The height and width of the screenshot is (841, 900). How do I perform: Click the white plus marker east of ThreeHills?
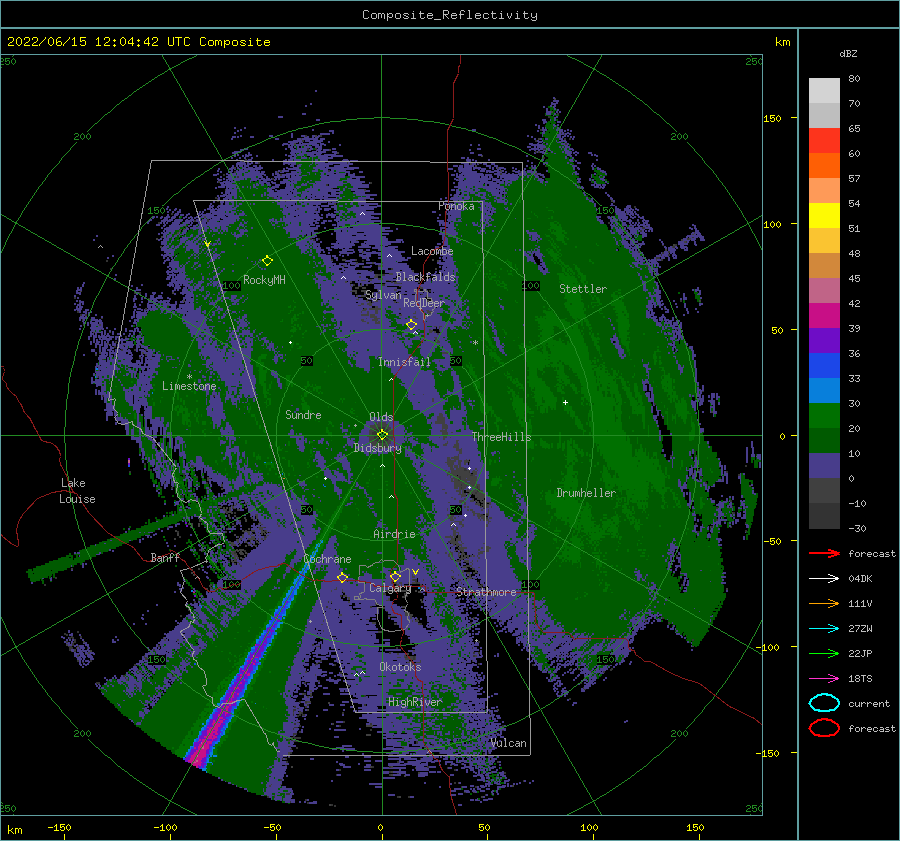click(x=565, y=402)
